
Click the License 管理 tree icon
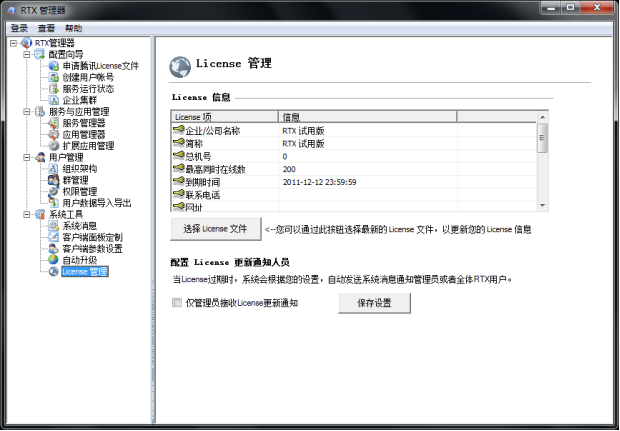(53, 271)
